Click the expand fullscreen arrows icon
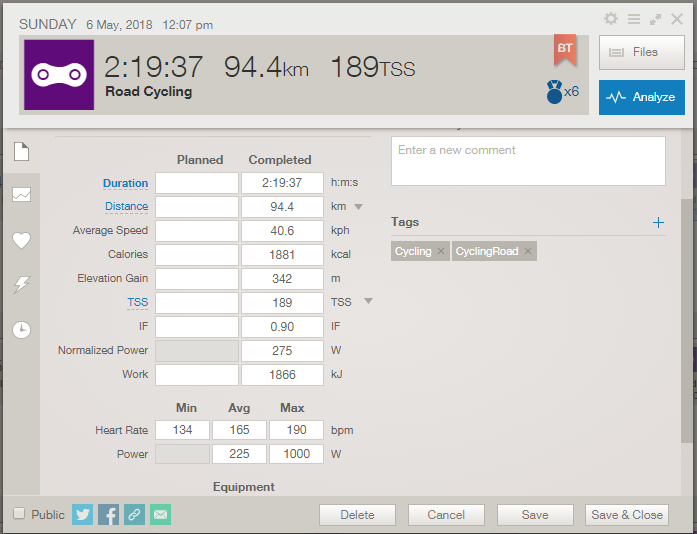The height and width of the screenshot is (534, 697). tap(655, 19)
